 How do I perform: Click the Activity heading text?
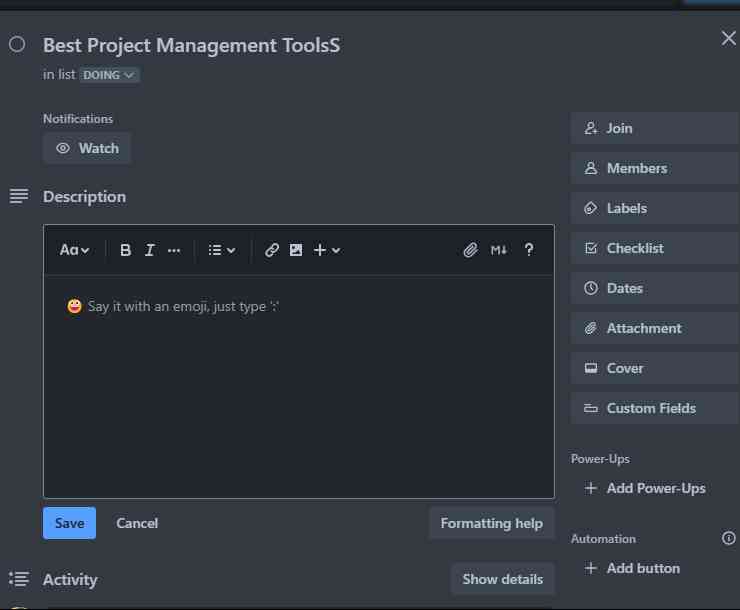click(x=70, y=580)
